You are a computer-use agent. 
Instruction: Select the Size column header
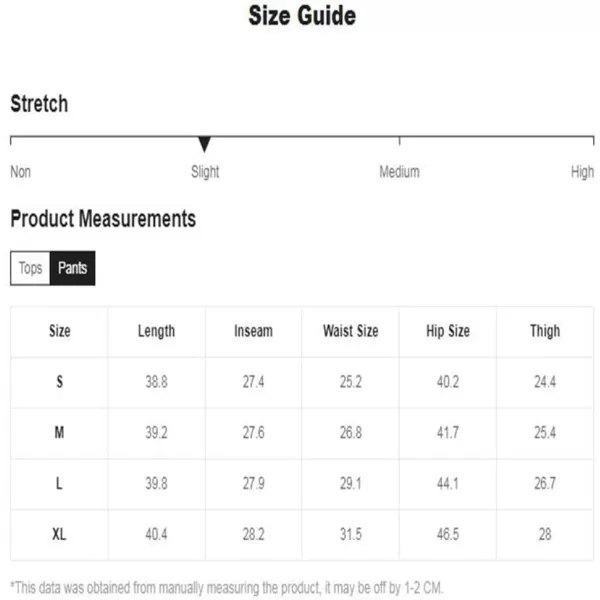coord(60,331)
